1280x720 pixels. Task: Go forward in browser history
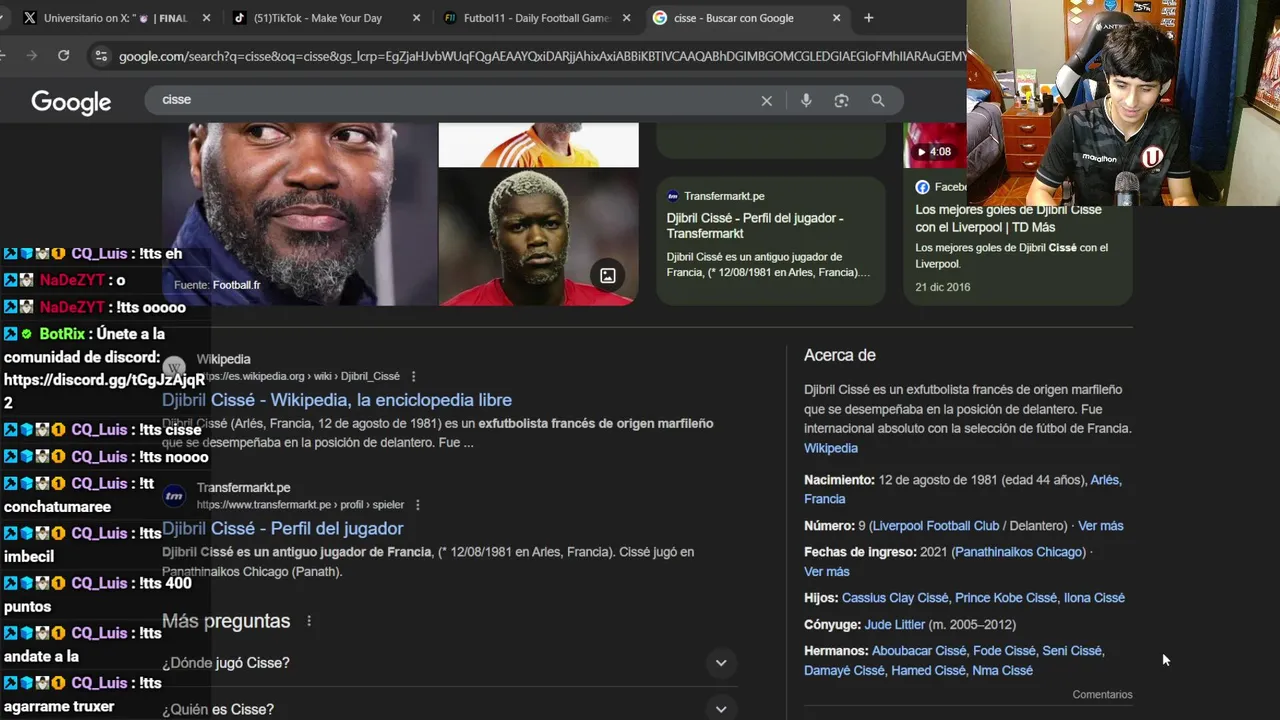[x=31, y=56]
